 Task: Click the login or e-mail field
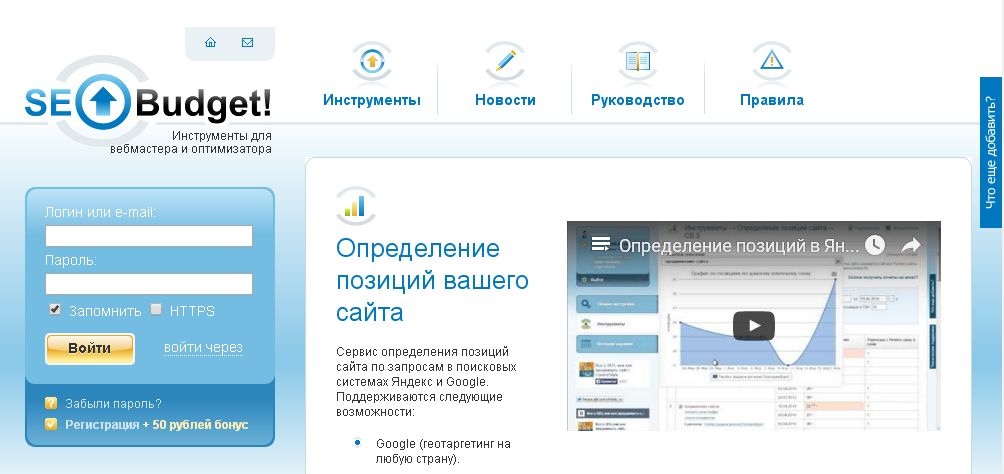click(x=149, y=236)
